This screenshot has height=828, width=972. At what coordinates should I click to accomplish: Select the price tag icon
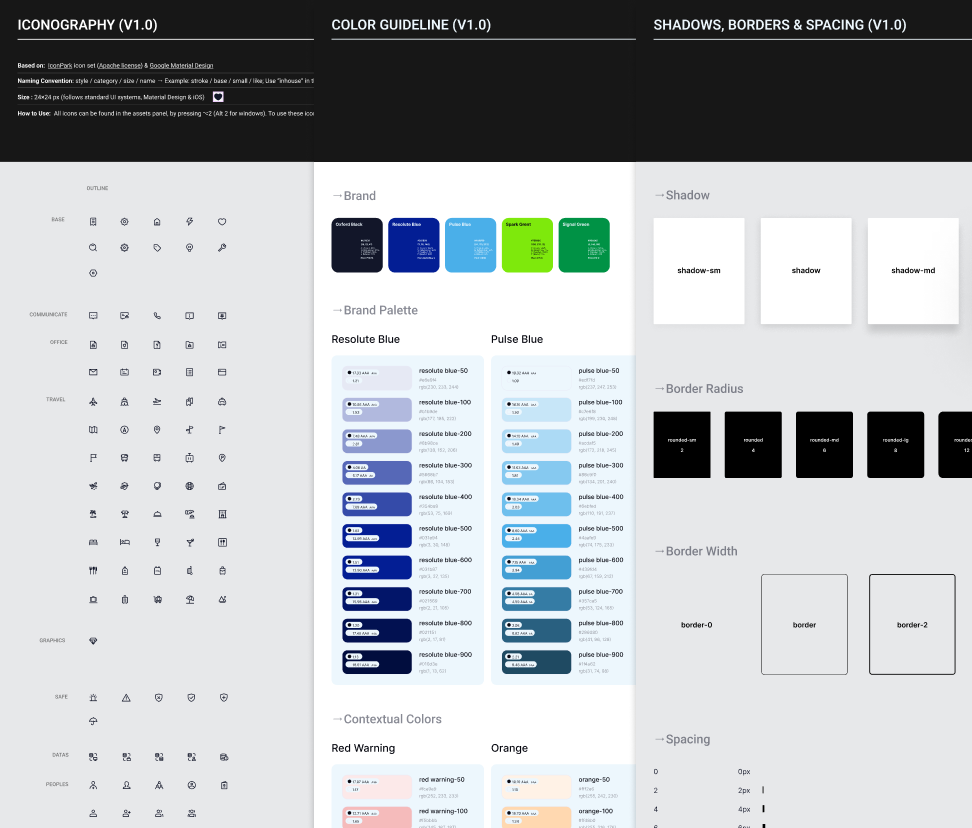click(x=157, y=247)
